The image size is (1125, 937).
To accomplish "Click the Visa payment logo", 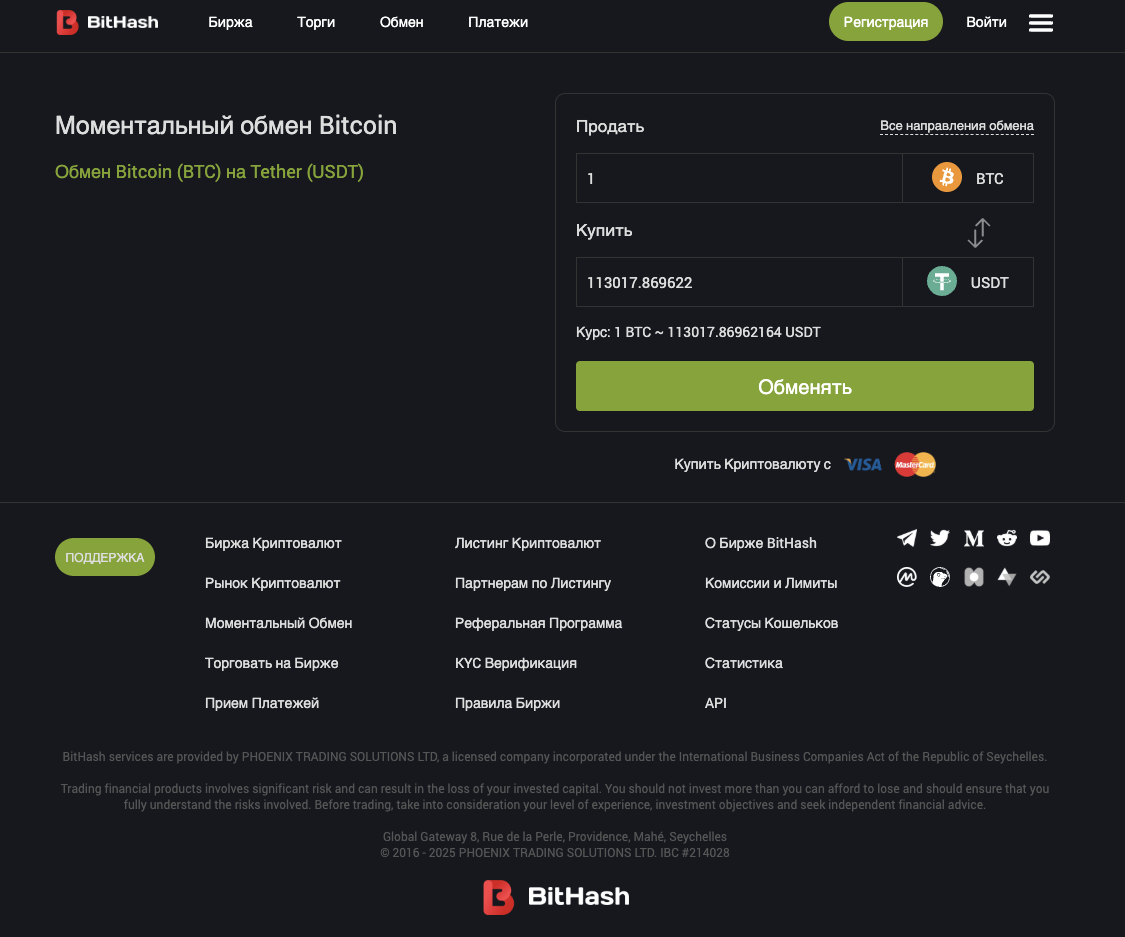I will [862, 464].
